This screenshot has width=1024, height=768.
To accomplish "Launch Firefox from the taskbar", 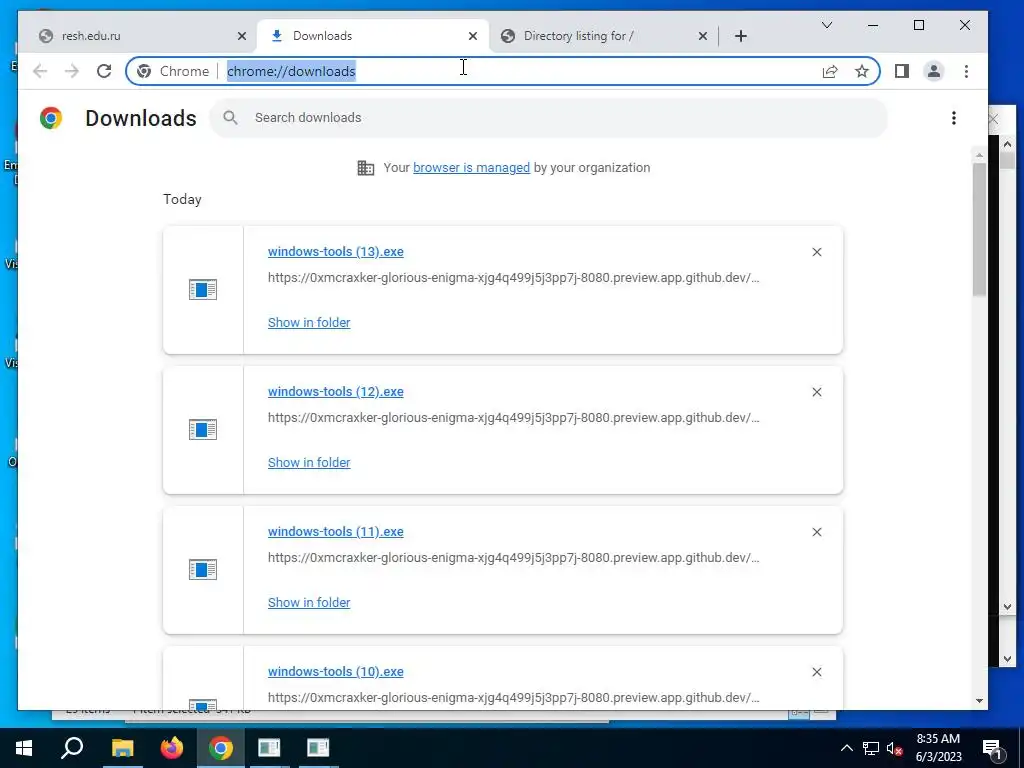I will pos(172,748).
